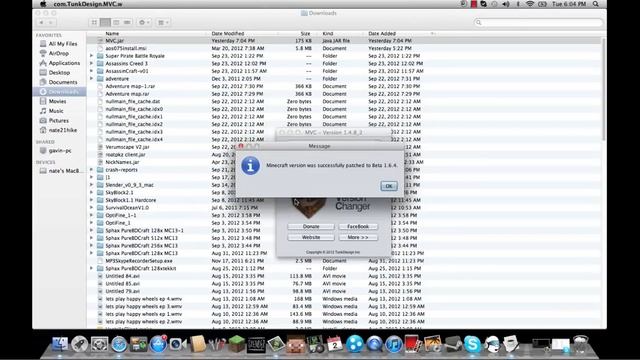Click the Spotlight magnifier in menu bar
Image resolution: width=640 pixels, height=360 pixels.
pyautogui.click(x=596, y=4)
